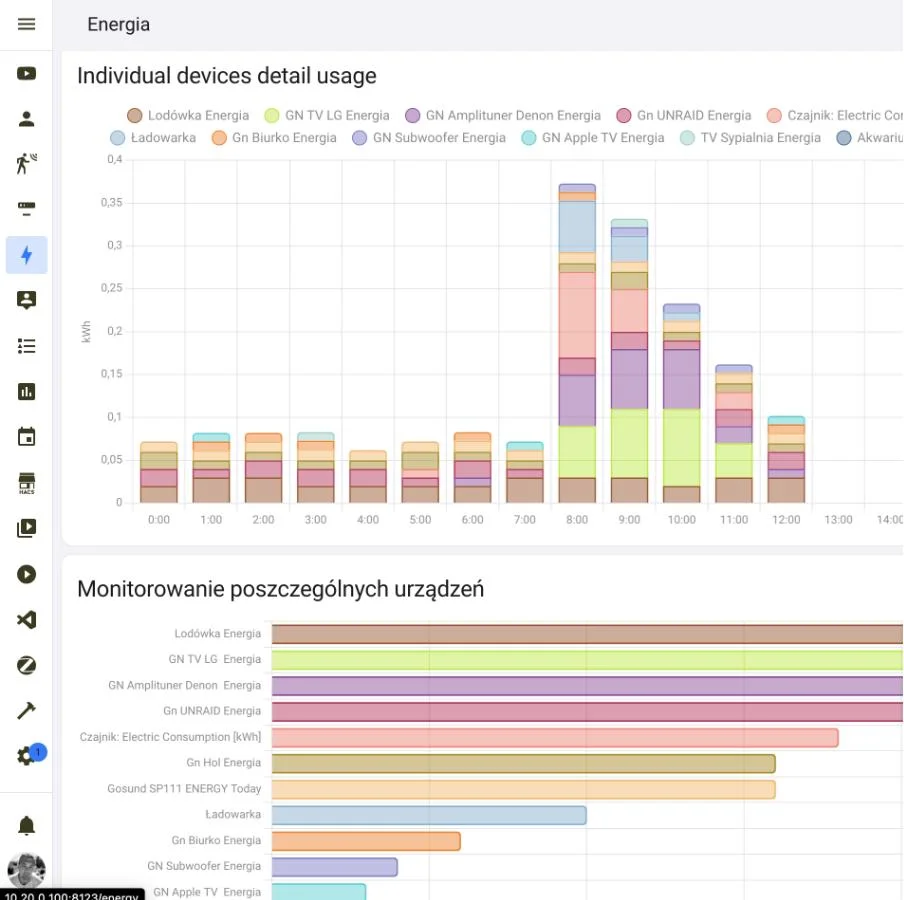The image size is (904, 900).
Task: Open the HACS store icon
Action: (x=27, y=483)
